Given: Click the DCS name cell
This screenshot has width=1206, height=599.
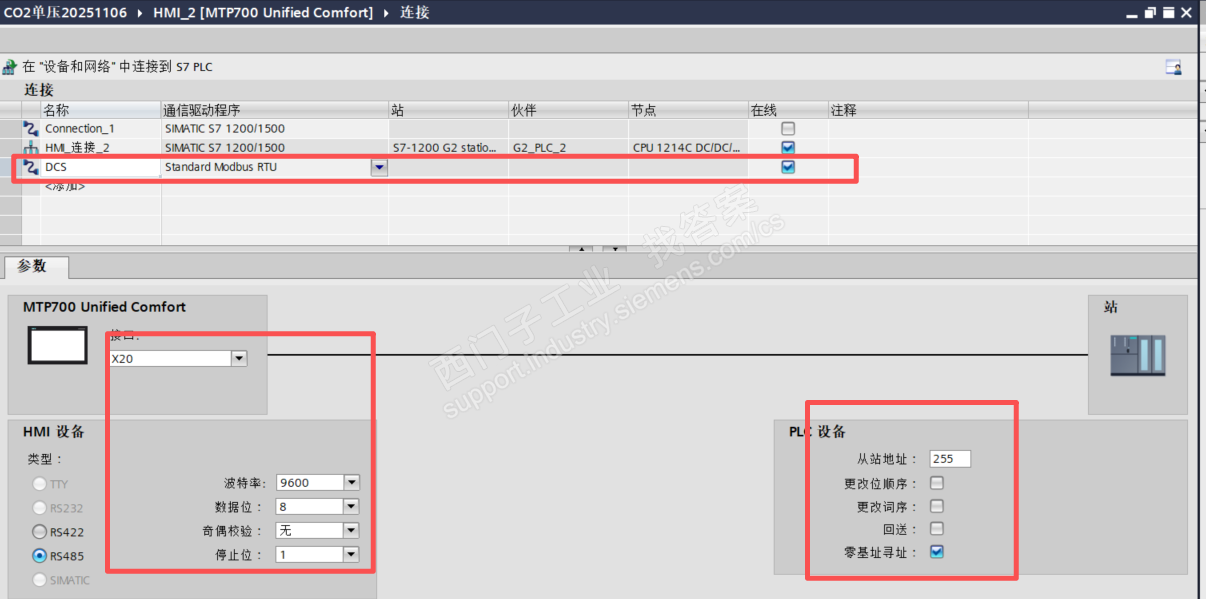Looking at the screenshot, I should coord(100,167).
